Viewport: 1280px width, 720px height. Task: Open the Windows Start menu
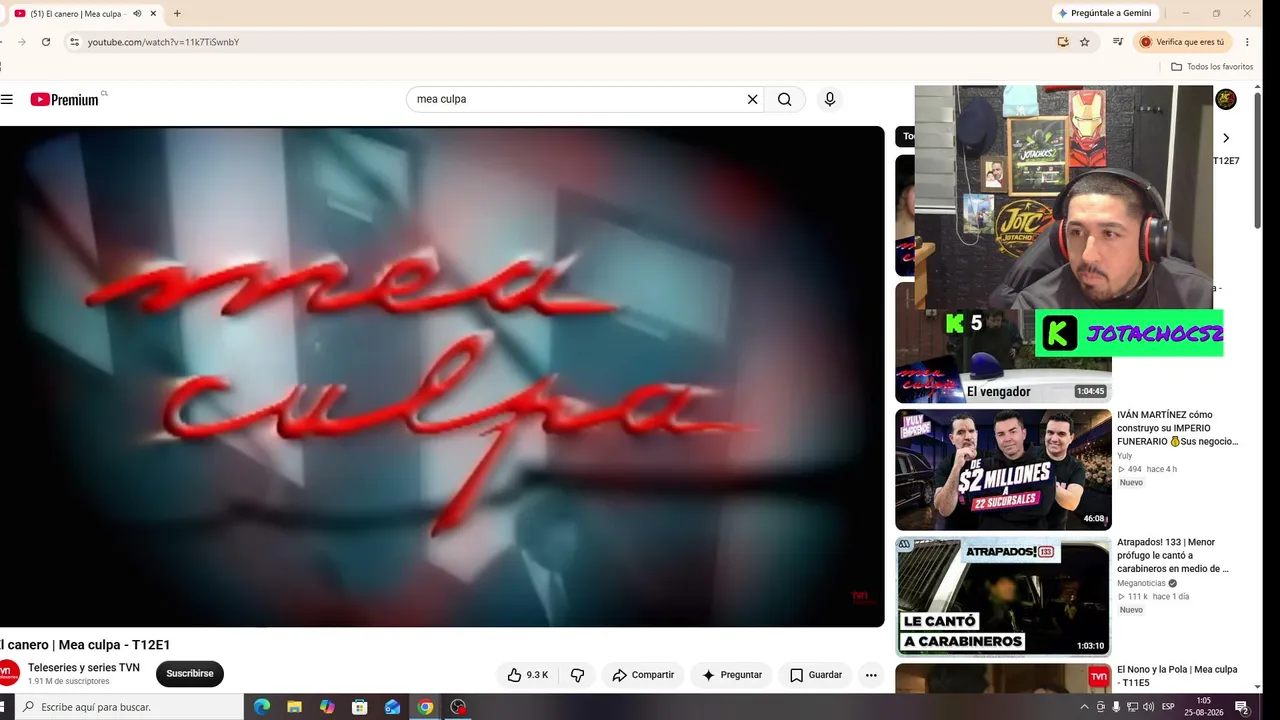click(x=4, y=707)
